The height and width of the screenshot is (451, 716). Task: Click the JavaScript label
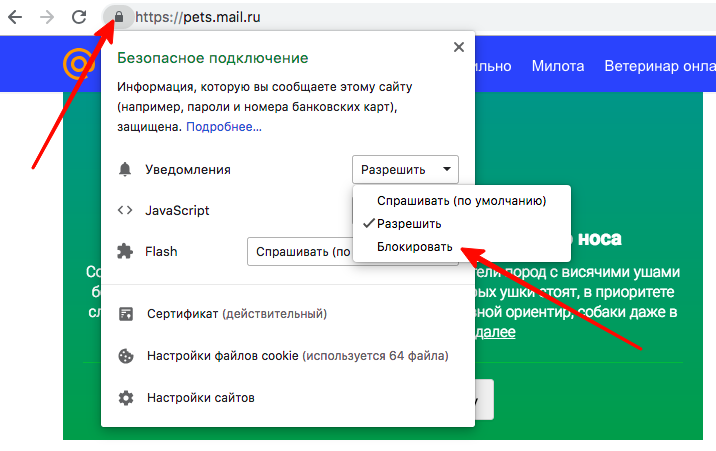coord(177,210)
